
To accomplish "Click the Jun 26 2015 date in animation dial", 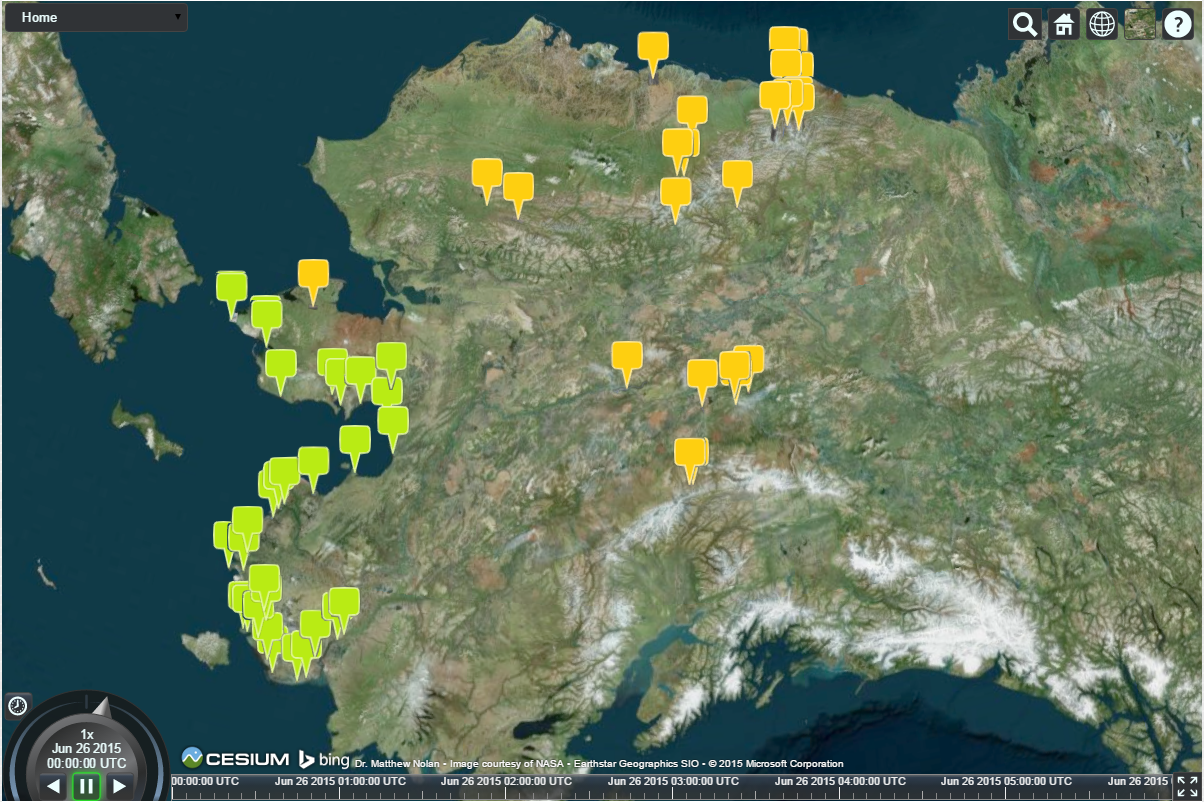I will click(87, 748).
